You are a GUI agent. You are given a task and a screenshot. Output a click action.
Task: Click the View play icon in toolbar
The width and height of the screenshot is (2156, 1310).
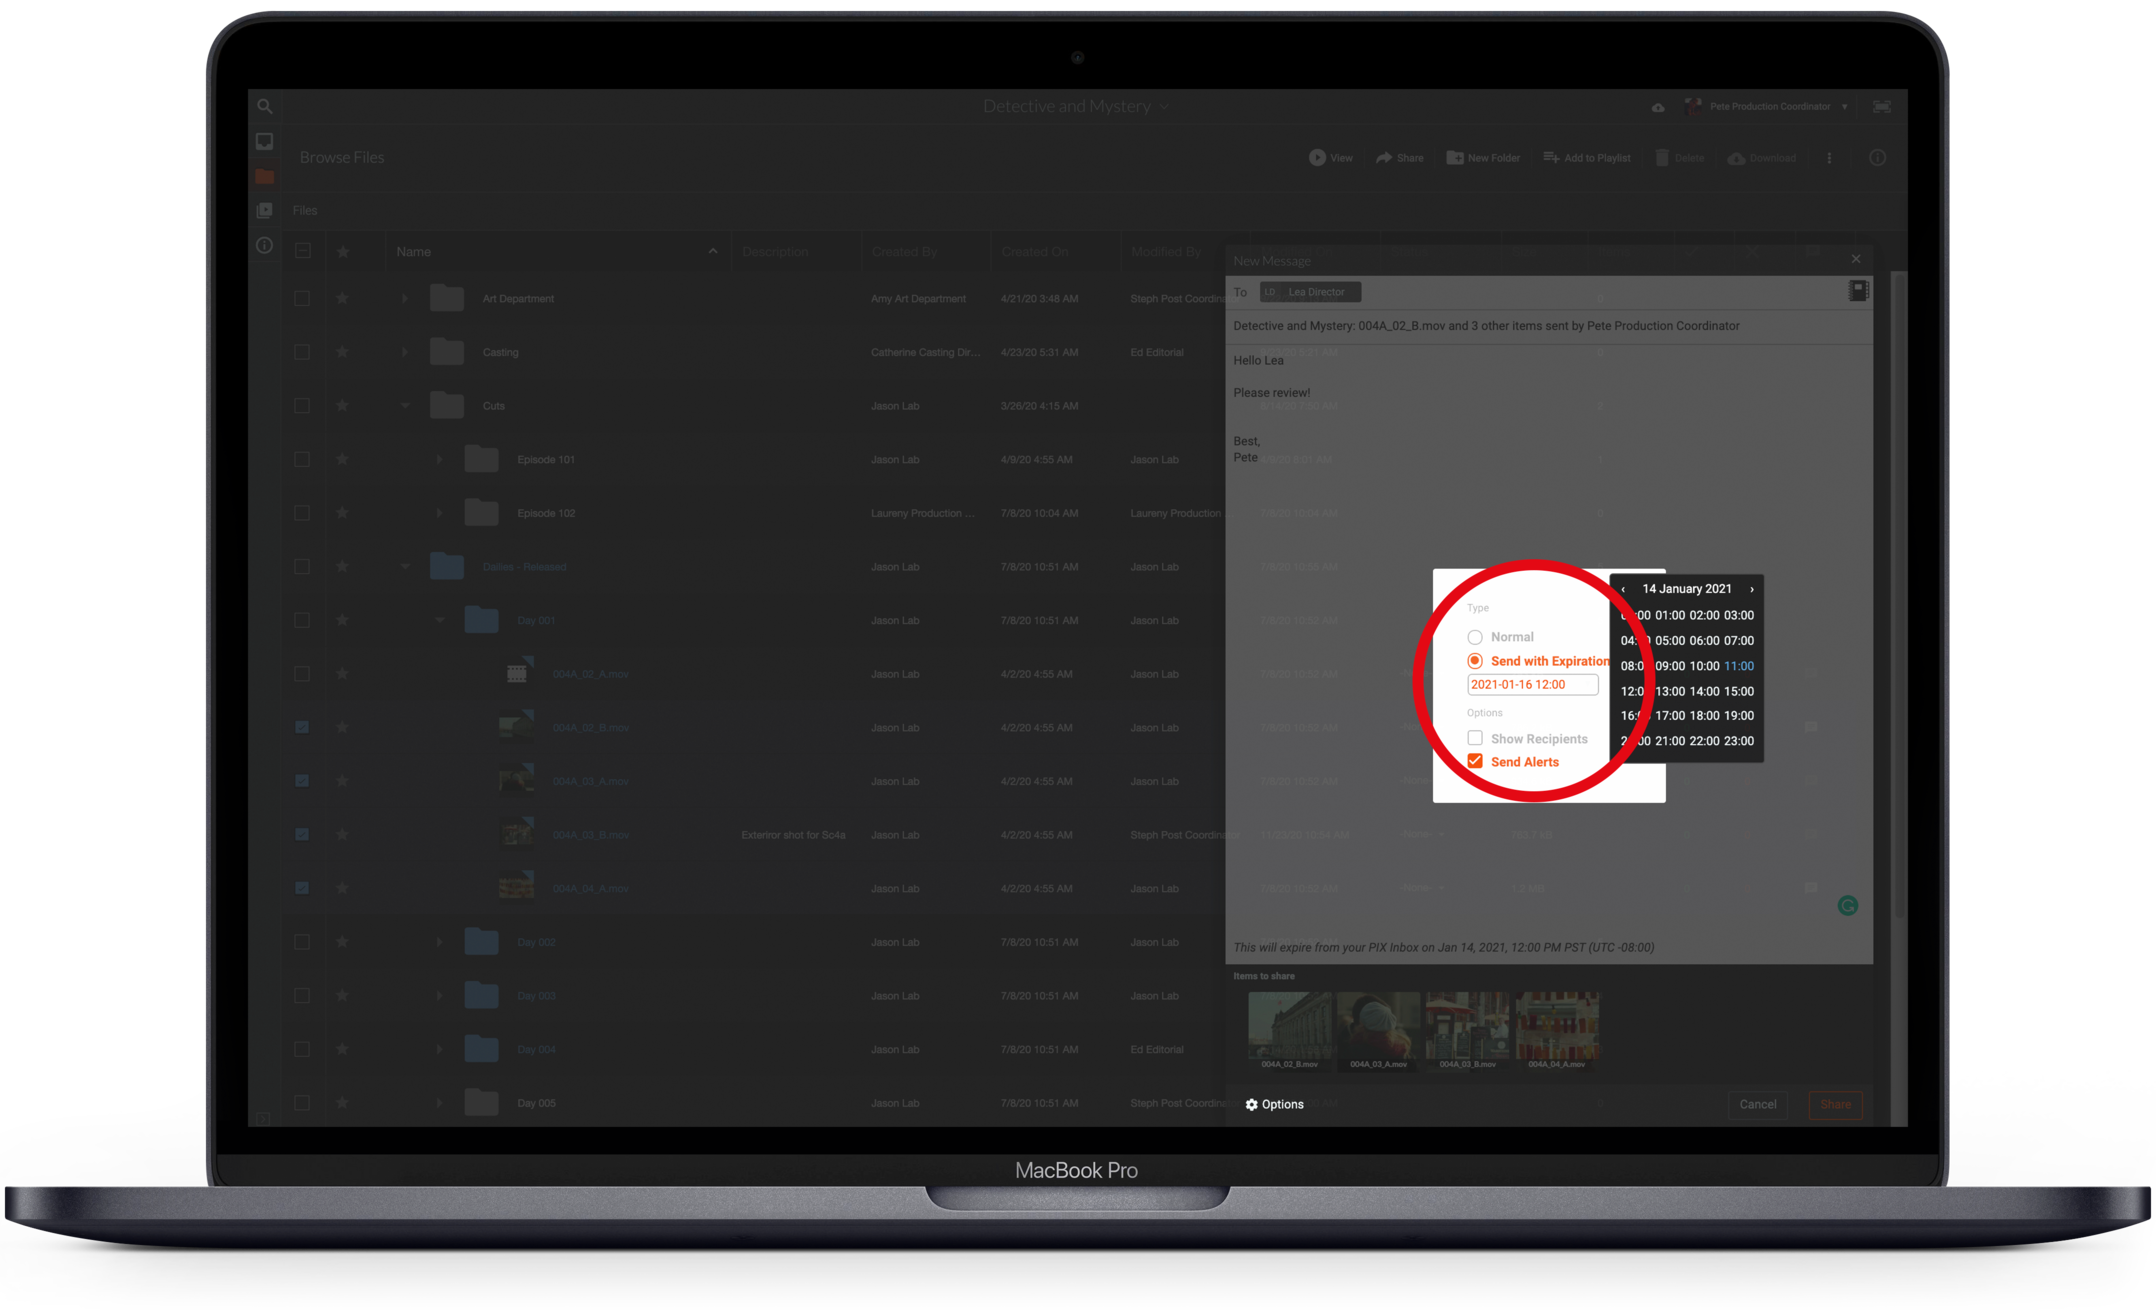[x=1317, y=158]
